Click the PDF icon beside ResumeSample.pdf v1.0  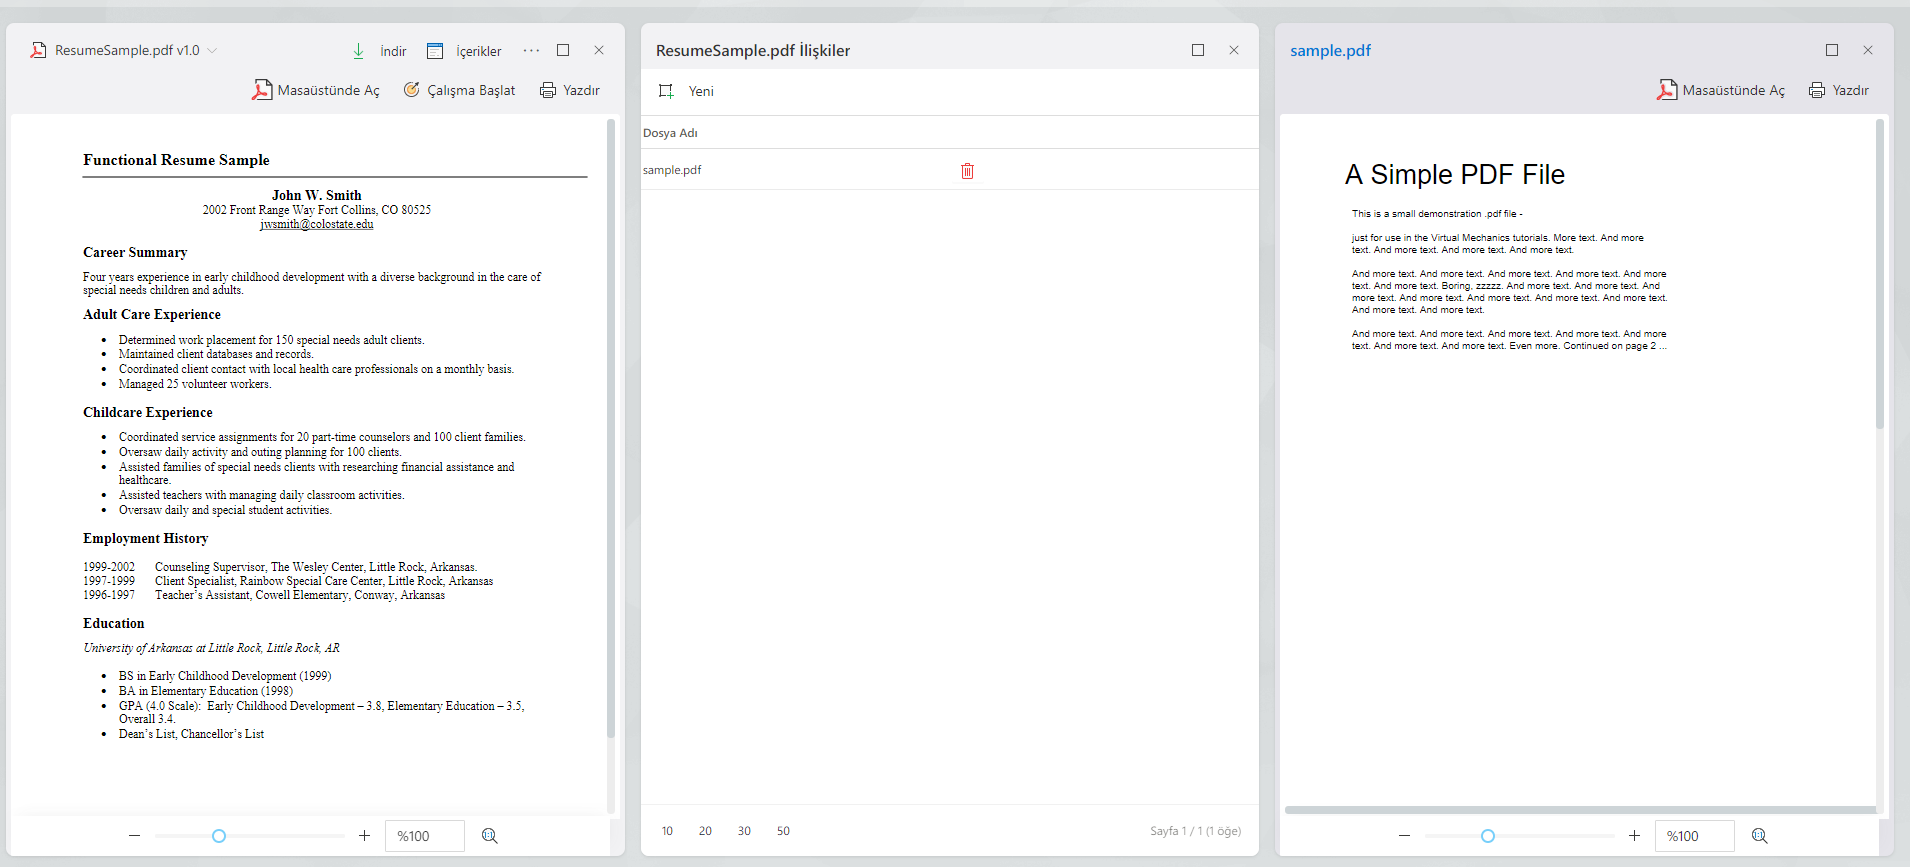click(38, 50)
